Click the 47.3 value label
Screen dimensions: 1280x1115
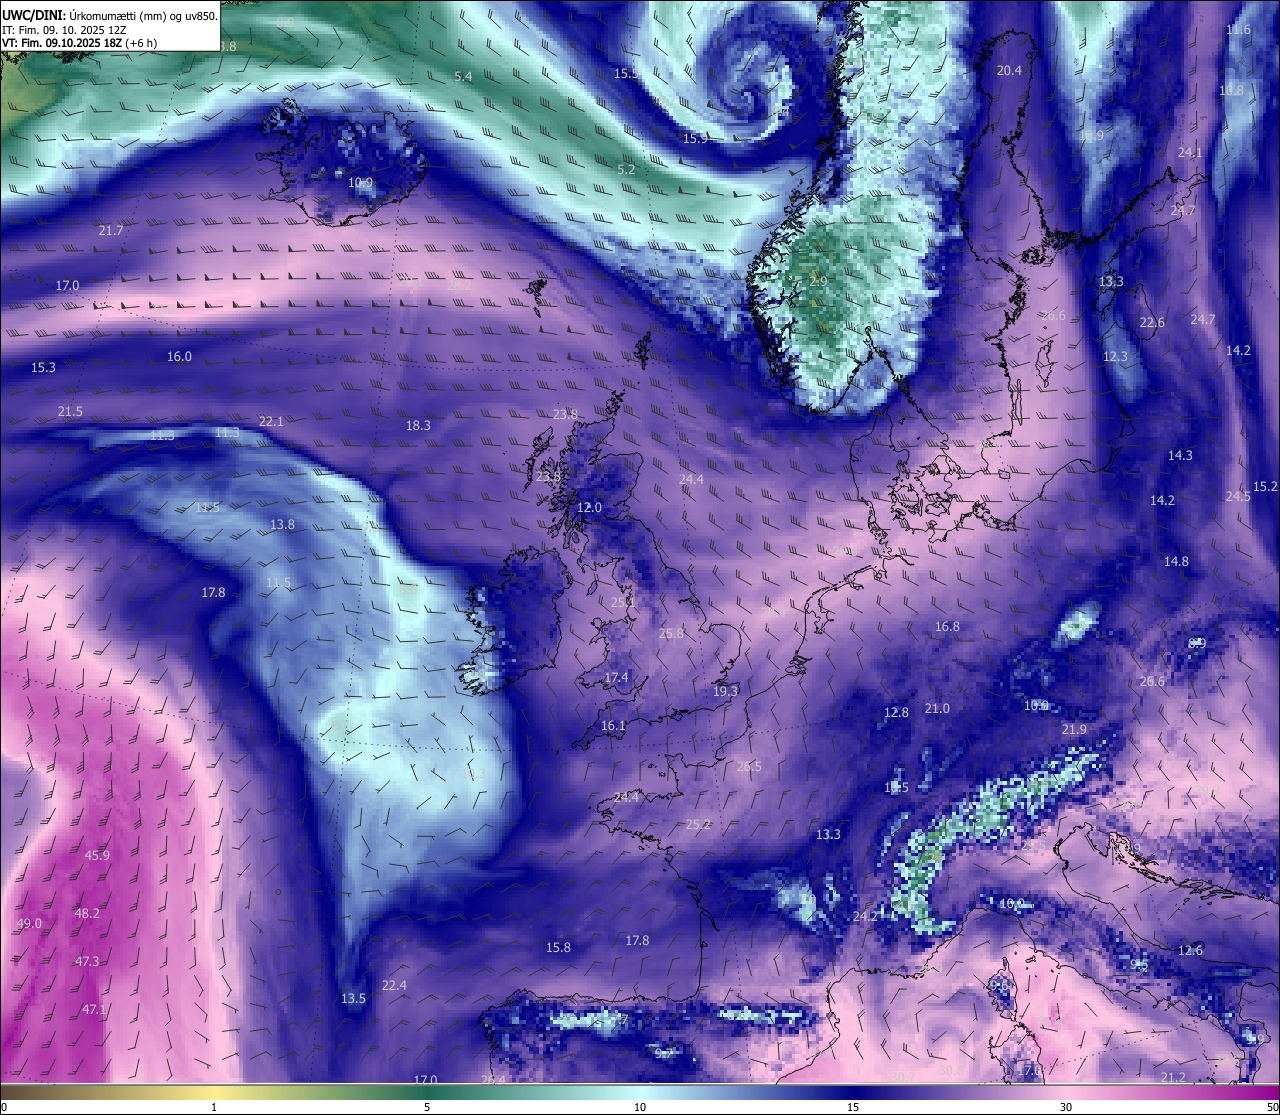[x=87, y=961]
